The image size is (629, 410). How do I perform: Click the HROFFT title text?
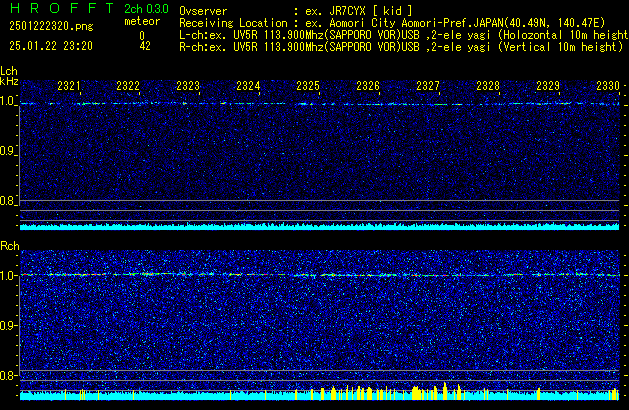coord(62,8)
